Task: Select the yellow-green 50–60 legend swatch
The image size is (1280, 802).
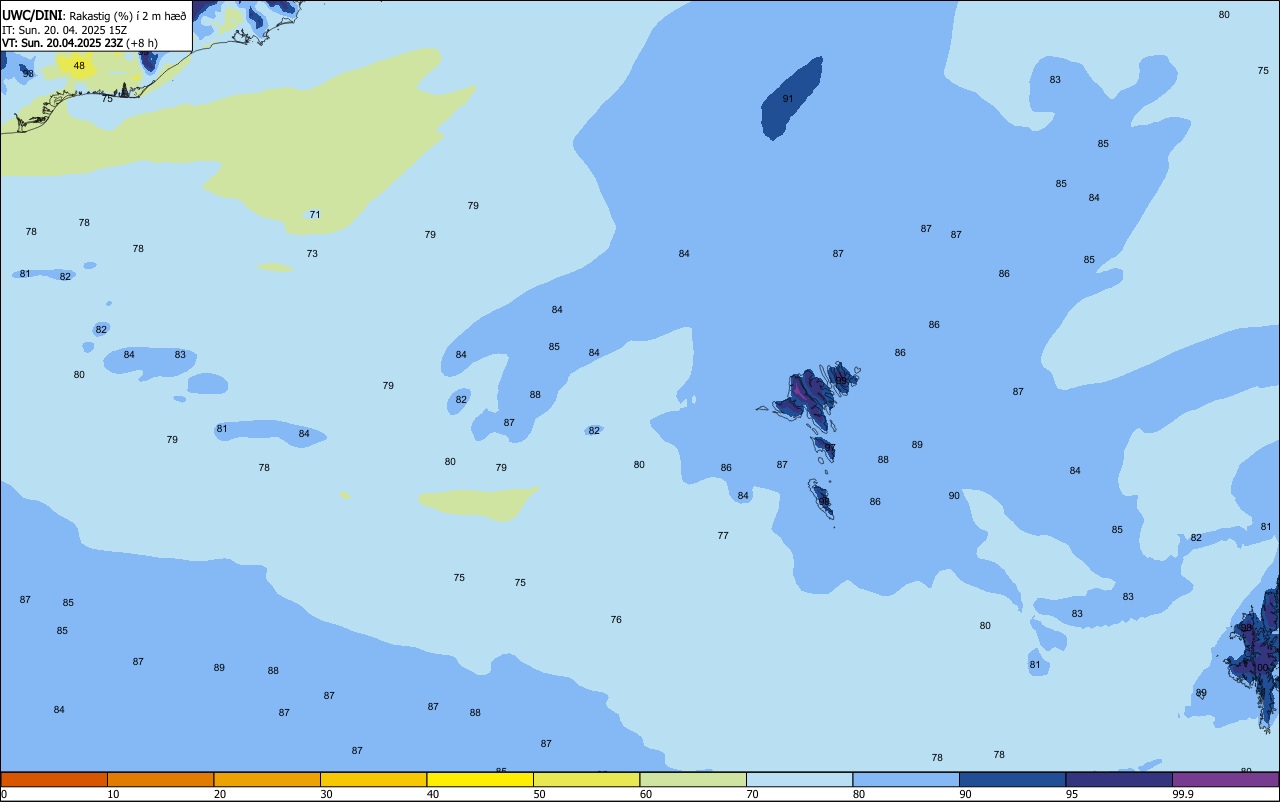Action: tap(586, 779)
